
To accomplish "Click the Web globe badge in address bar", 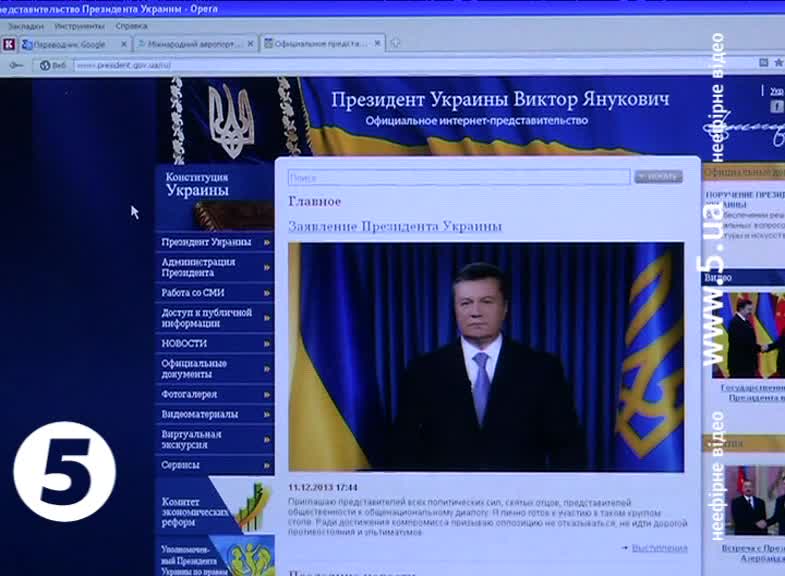I will (52, 65).
